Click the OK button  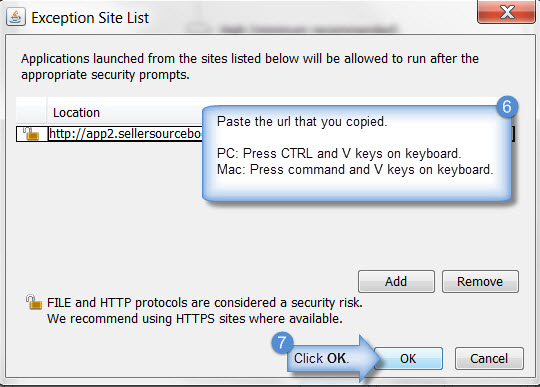coord(408,358)
